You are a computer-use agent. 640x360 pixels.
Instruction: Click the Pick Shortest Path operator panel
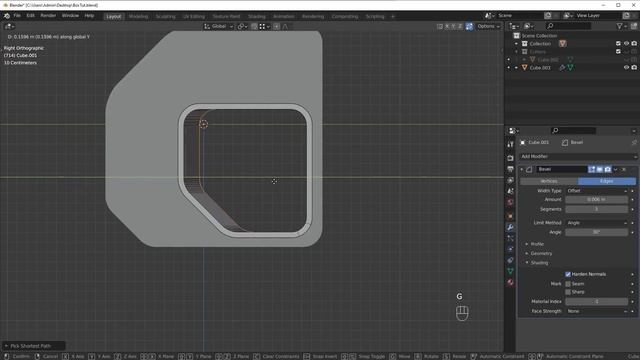(33, 346)
